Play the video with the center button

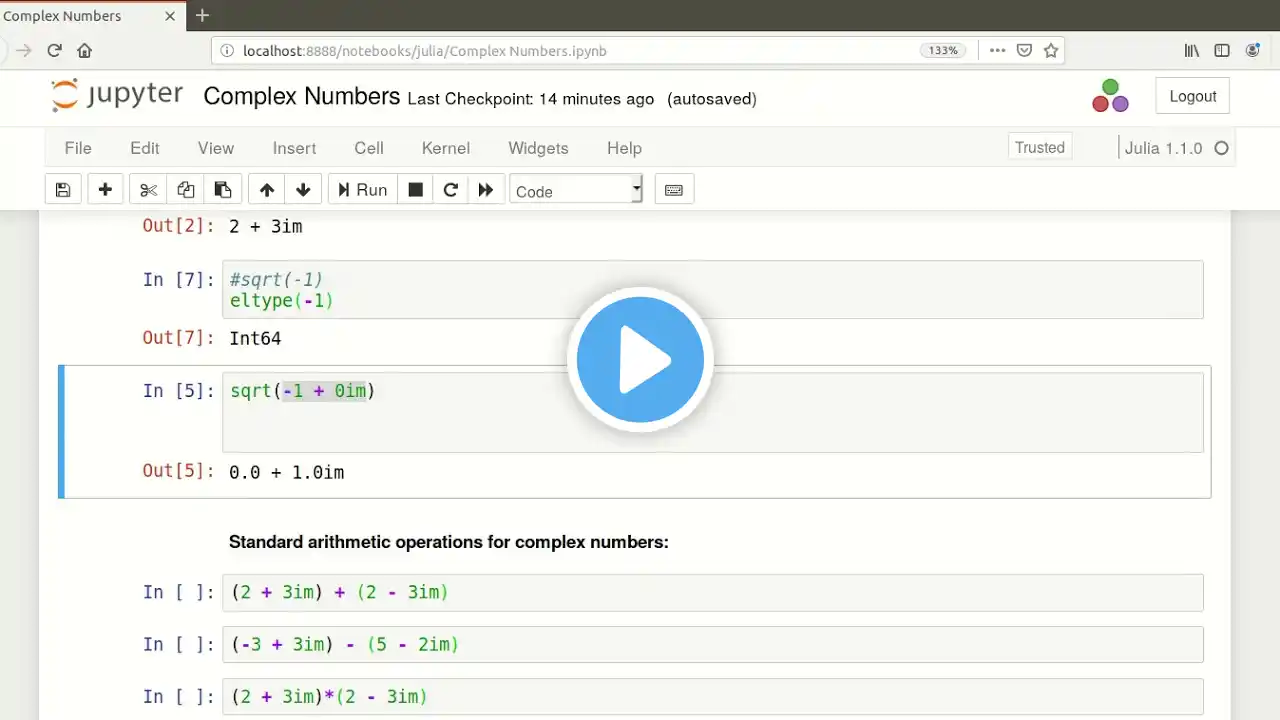click(640, 360)
